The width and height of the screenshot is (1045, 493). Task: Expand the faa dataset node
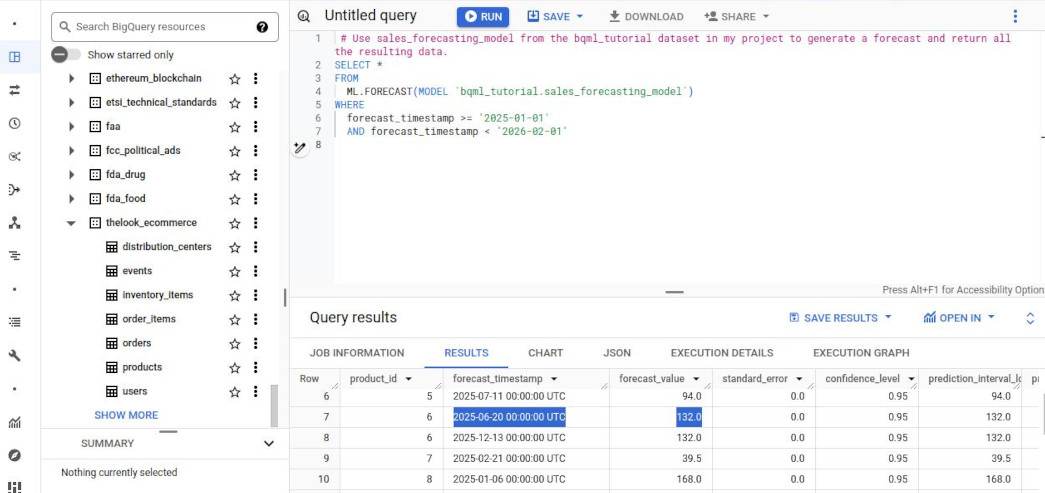coord(71,127)
